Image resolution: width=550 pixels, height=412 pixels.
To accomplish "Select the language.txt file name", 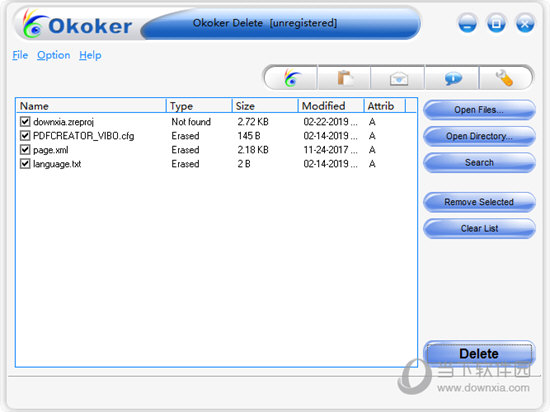I will coord(57,164).
